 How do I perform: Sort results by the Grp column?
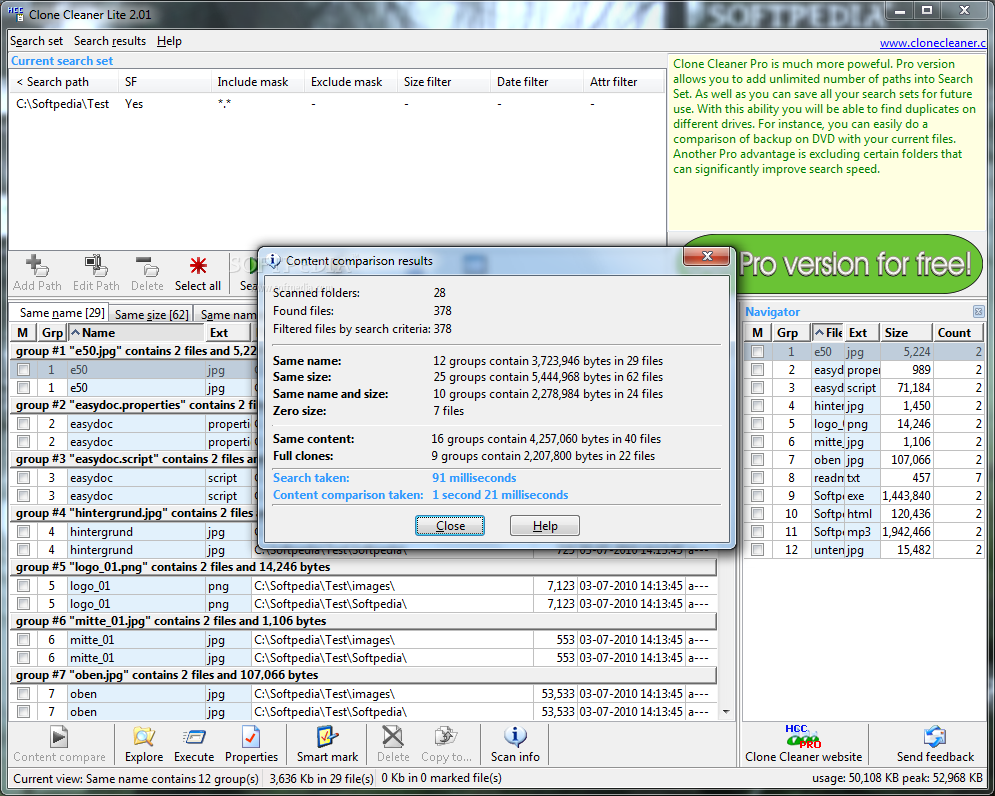[x=51, y=333]
